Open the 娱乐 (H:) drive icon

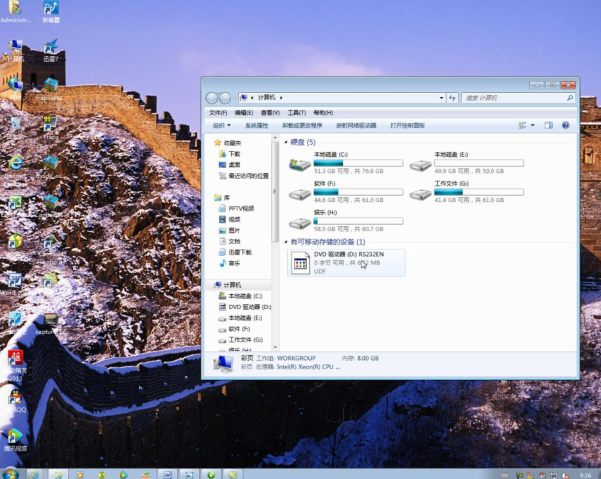click(300, 223)
